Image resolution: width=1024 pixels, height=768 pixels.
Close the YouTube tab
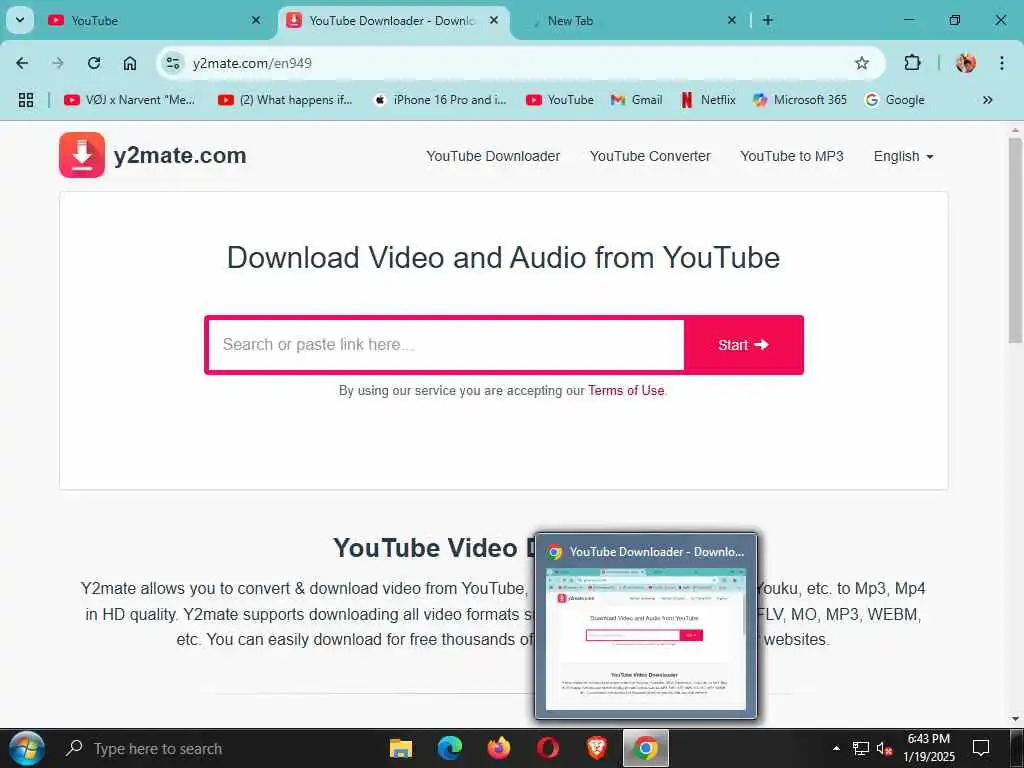256,20
